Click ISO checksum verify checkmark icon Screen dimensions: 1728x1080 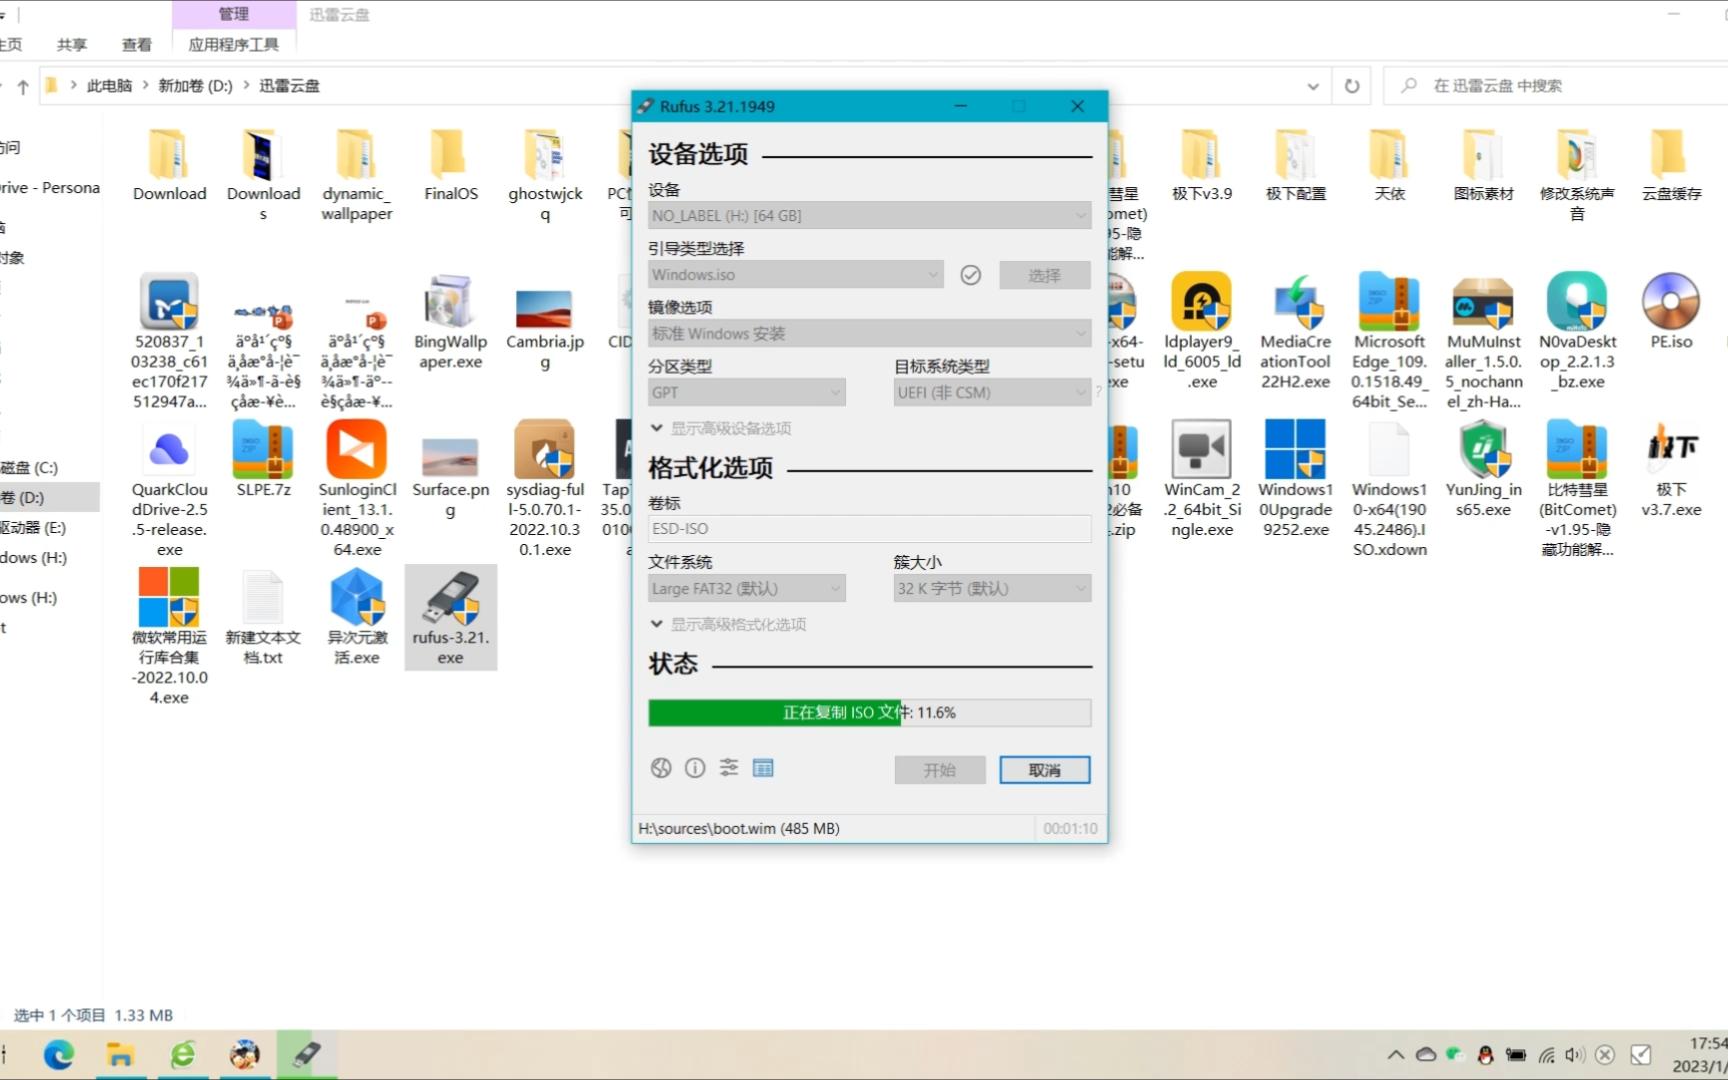pyautogui.click(x=970, y=275)
